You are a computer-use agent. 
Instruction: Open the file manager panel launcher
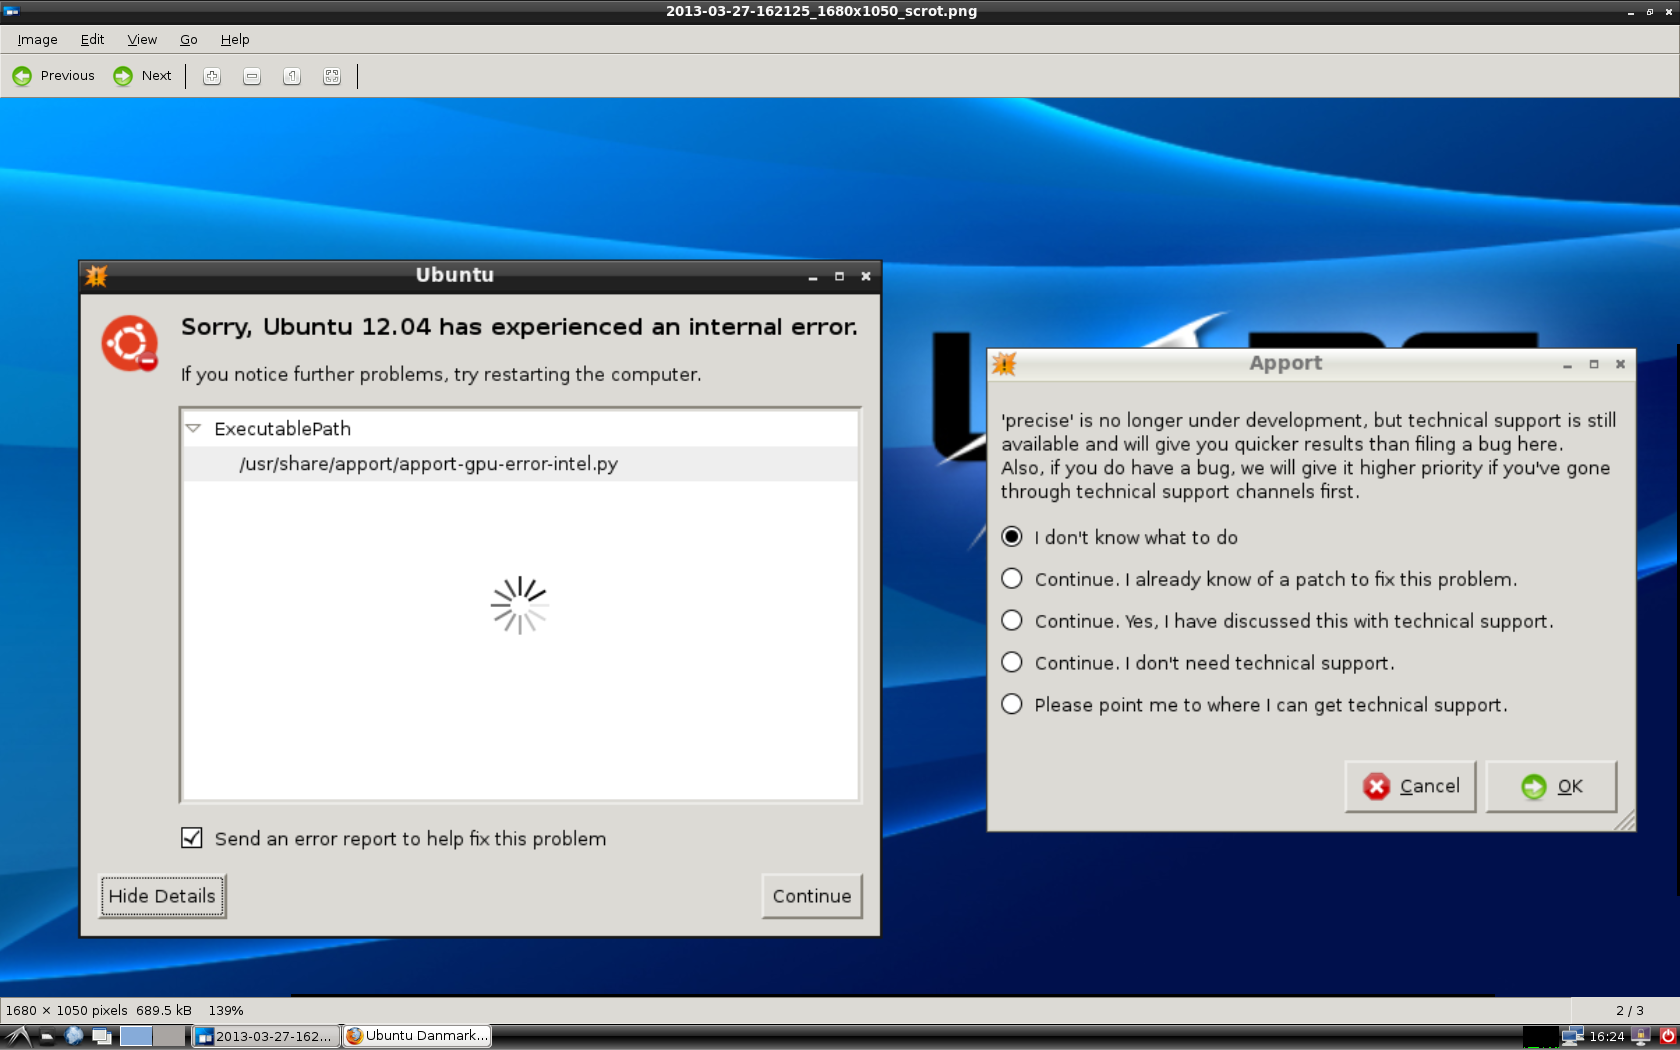pyautogui.click(x=47, y=1037)
